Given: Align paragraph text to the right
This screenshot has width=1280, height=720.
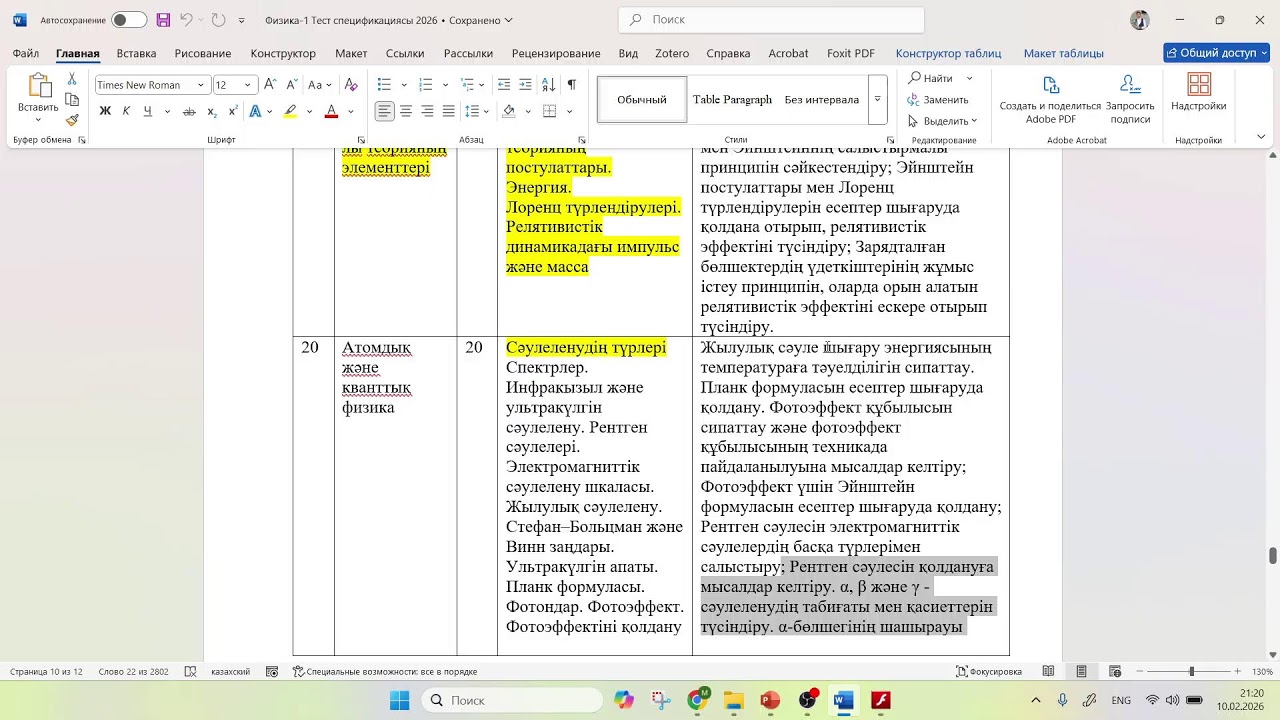Looking at the screenshot, I should pos(427,112).
